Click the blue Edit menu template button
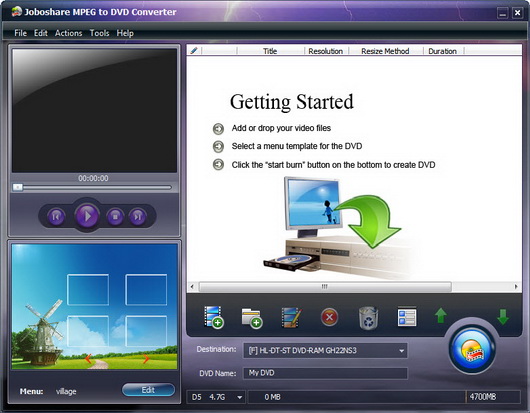 click(148, 390)
